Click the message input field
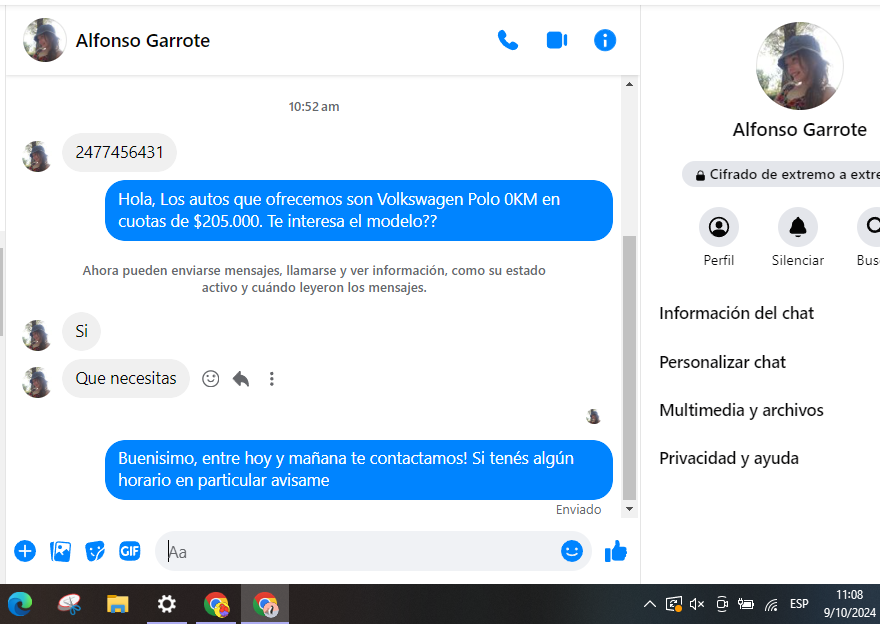This screenshot has width=880, height=624. tap(360, 551)
